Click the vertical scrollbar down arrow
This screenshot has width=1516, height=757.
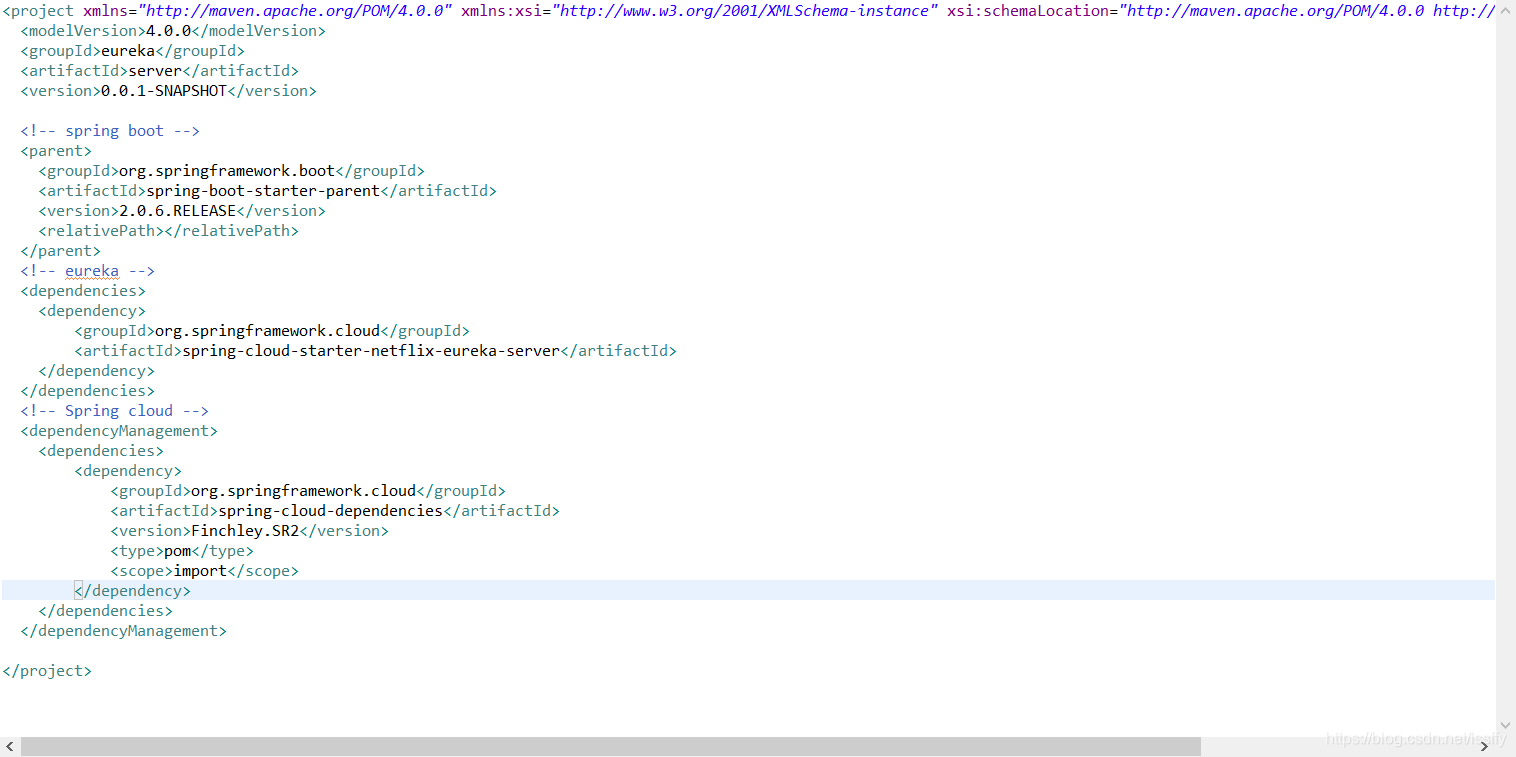click(x=1505, y=727)
